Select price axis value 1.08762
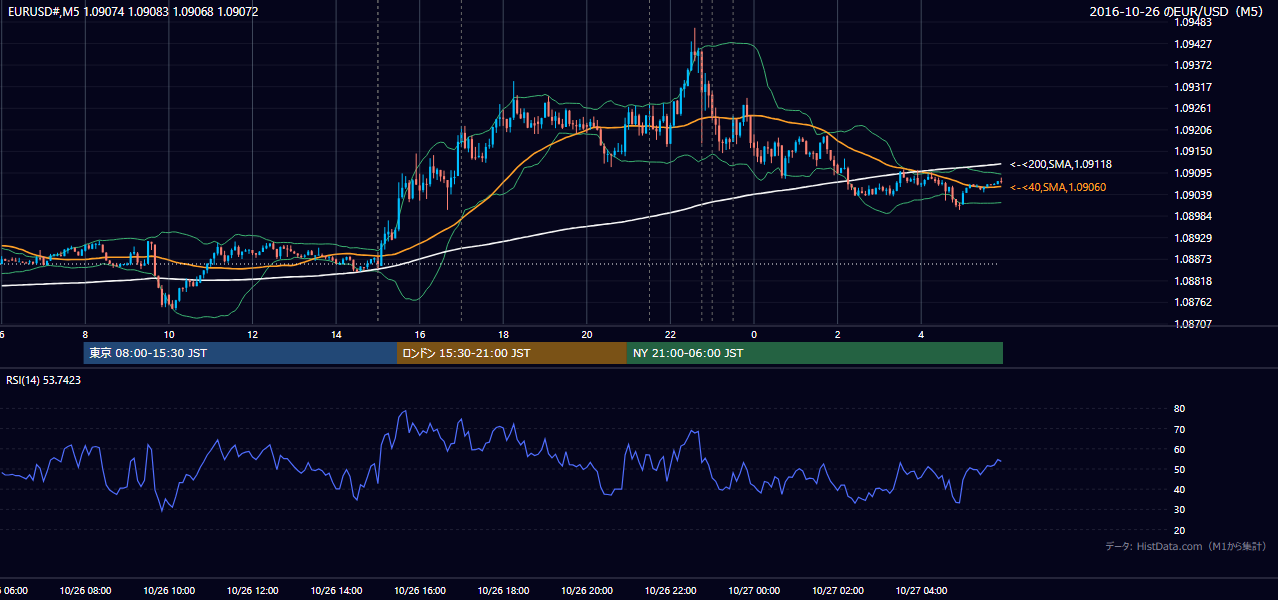 click(x=1193, y=302)
